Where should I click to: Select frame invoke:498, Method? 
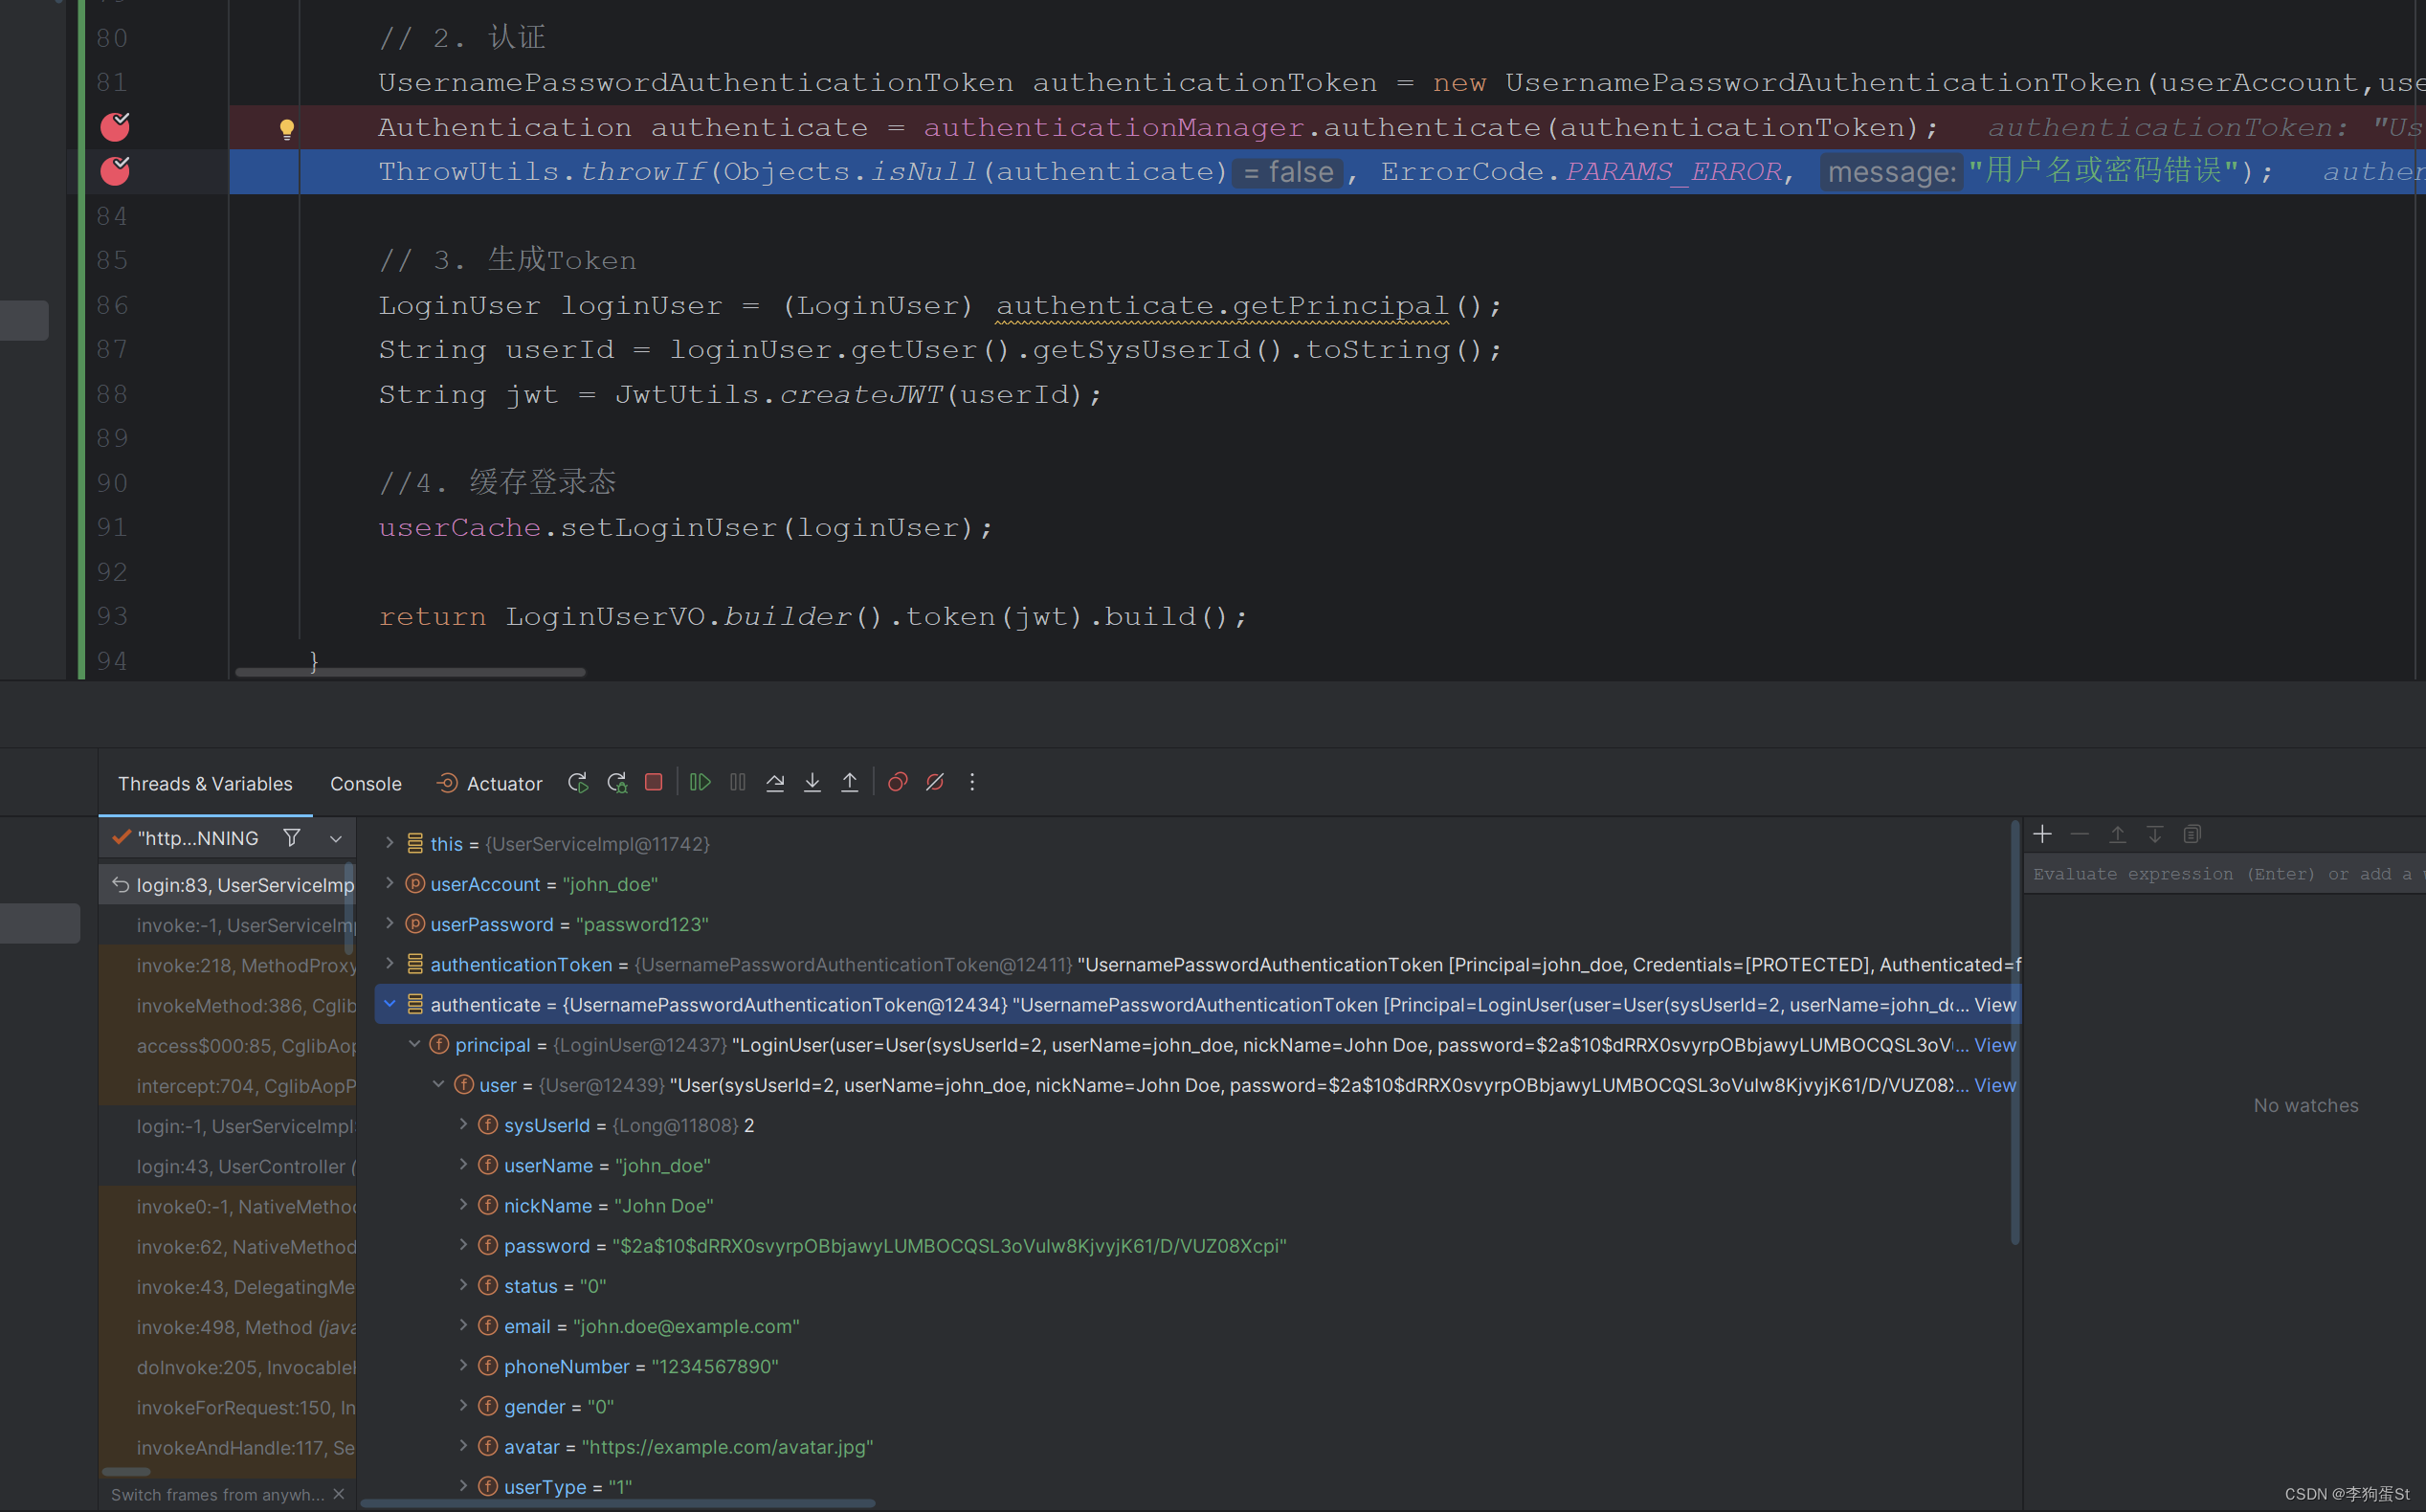228,1327
